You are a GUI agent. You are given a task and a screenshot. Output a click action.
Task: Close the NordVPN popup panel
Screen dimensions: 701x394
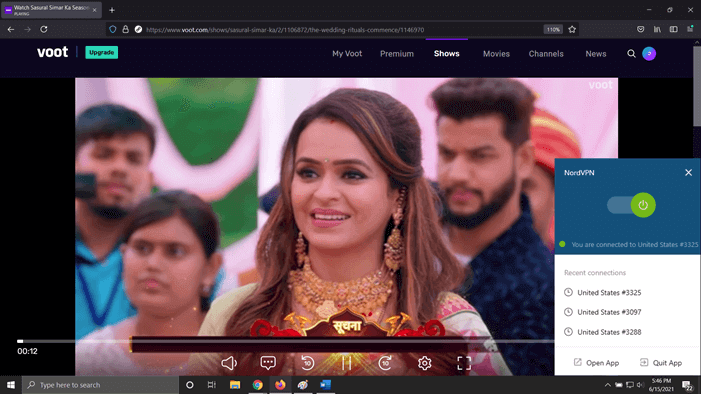688,173
